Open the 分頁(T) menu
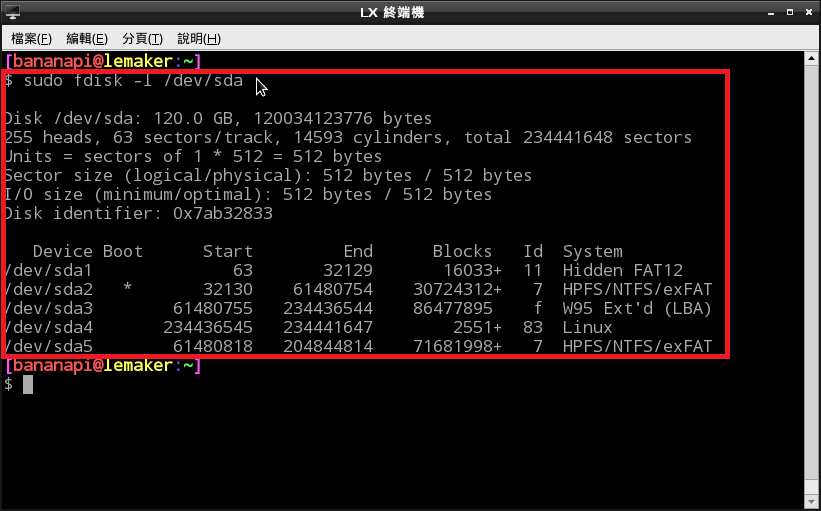 point(142,38)
